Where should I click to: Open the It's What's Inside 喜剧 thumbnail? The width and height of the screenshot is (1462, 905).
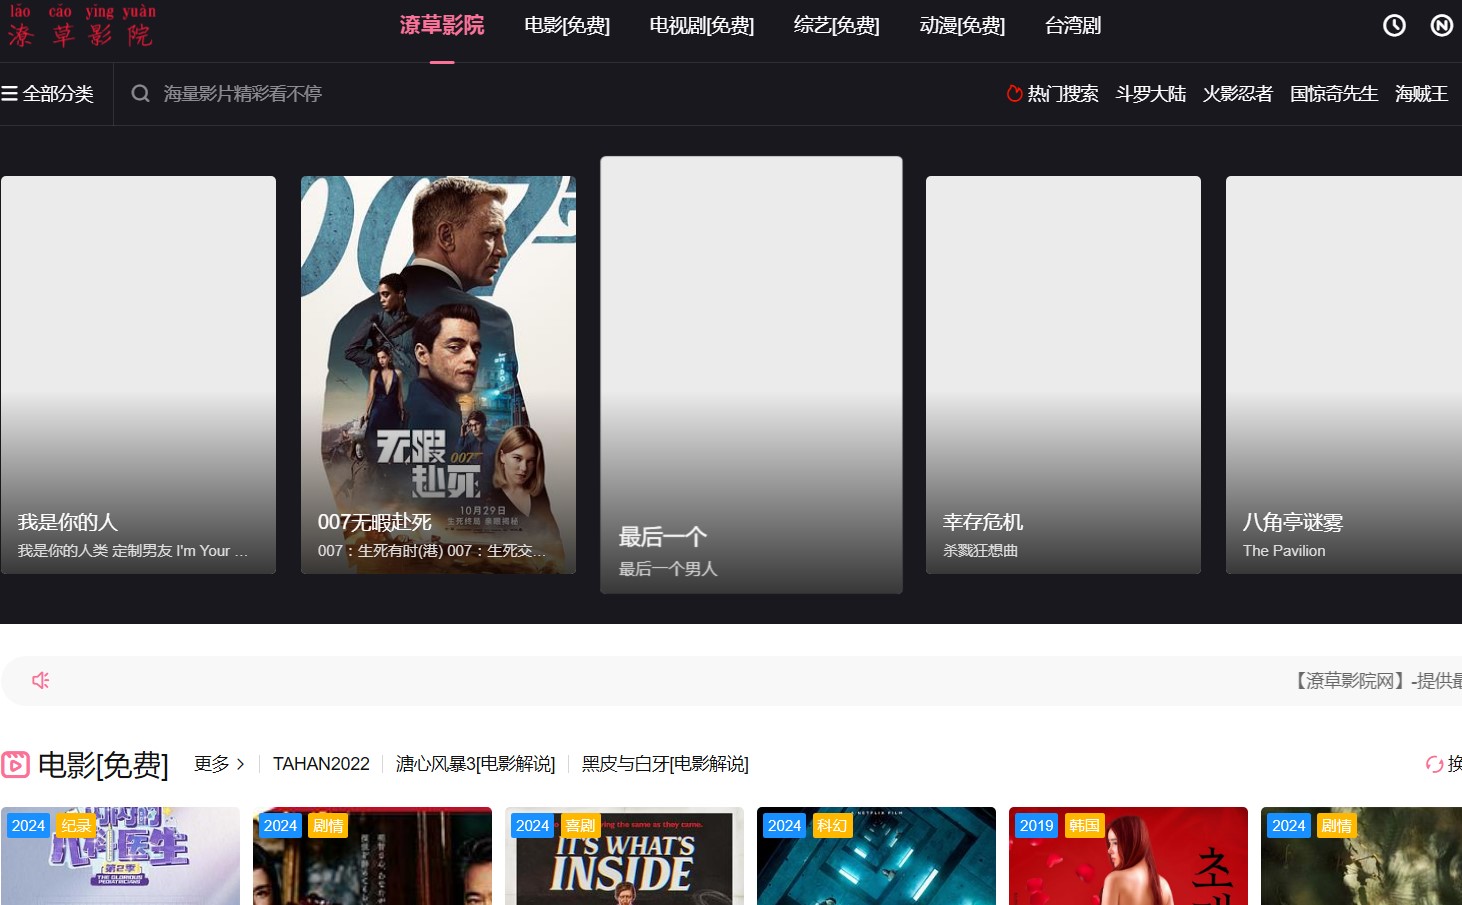pos(624,856)
